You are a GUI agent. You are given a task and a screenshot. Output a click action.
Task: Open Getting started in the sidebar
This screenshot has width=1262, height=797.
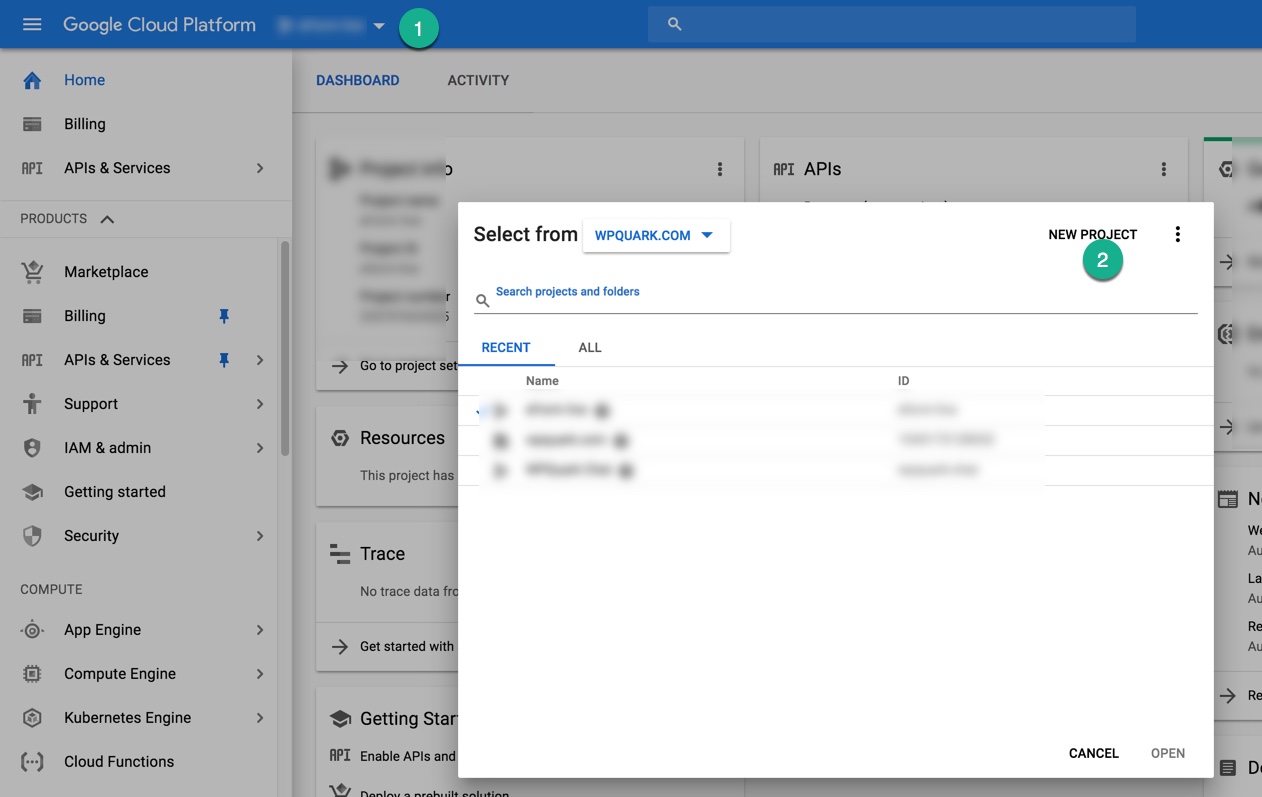coord(115,492)
